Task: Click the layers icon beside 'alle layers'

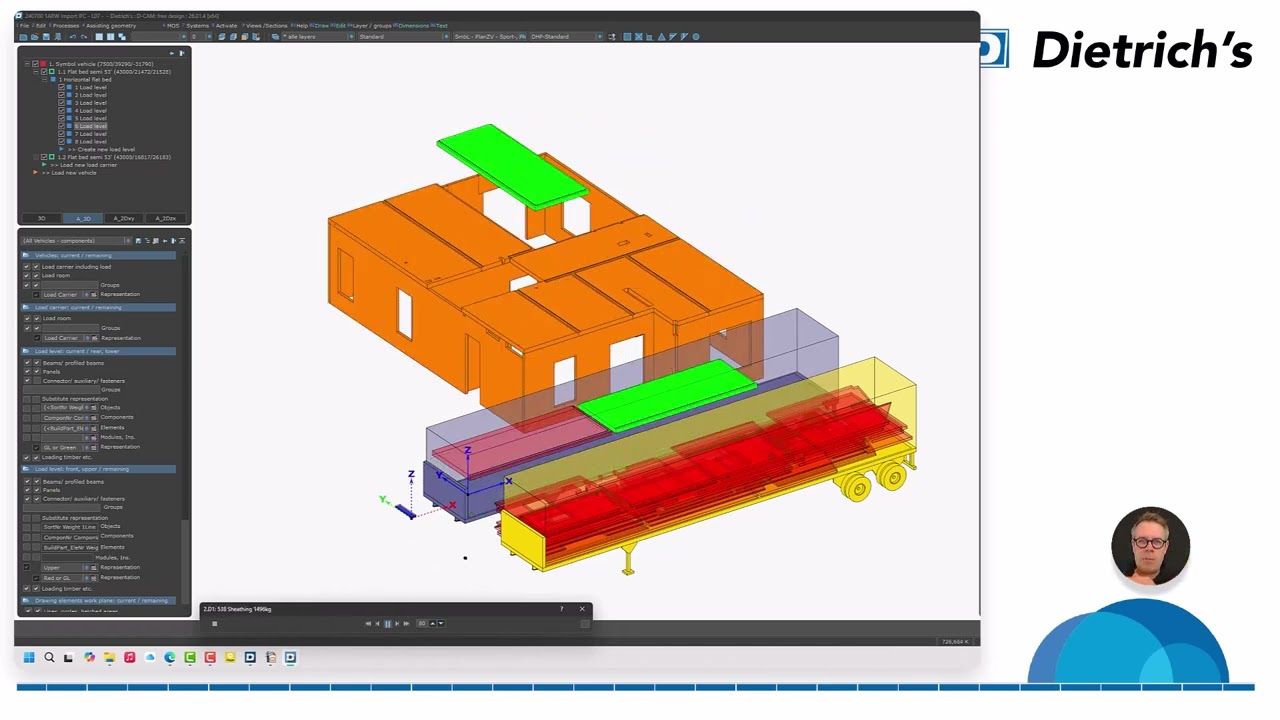Action: (275, 37)
